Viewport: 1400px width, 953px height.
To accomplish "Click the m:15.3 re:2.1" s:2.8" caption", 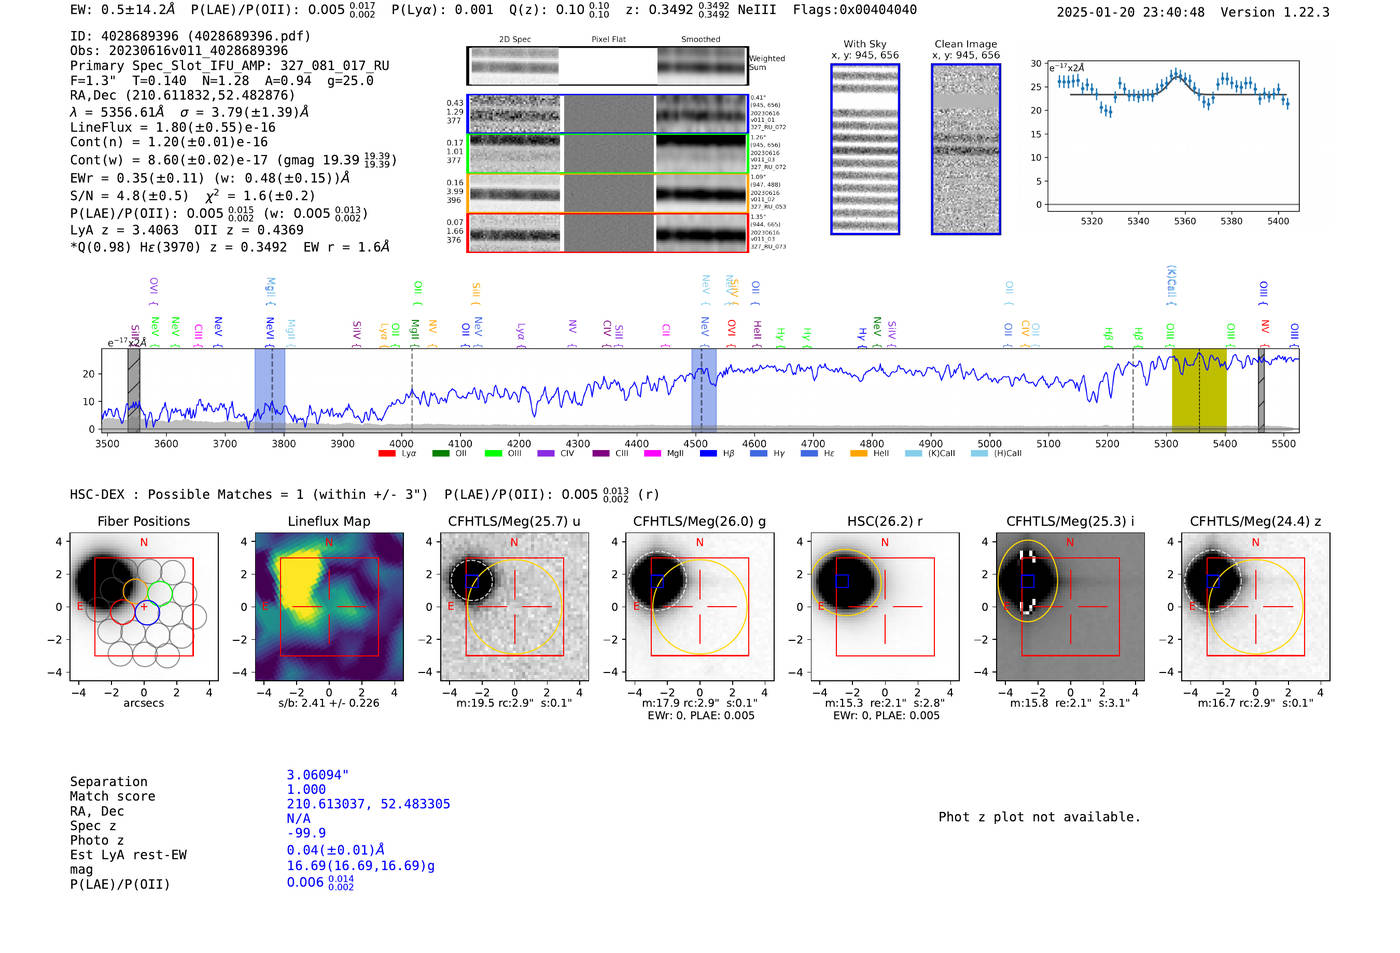I will tap(885, 703).
